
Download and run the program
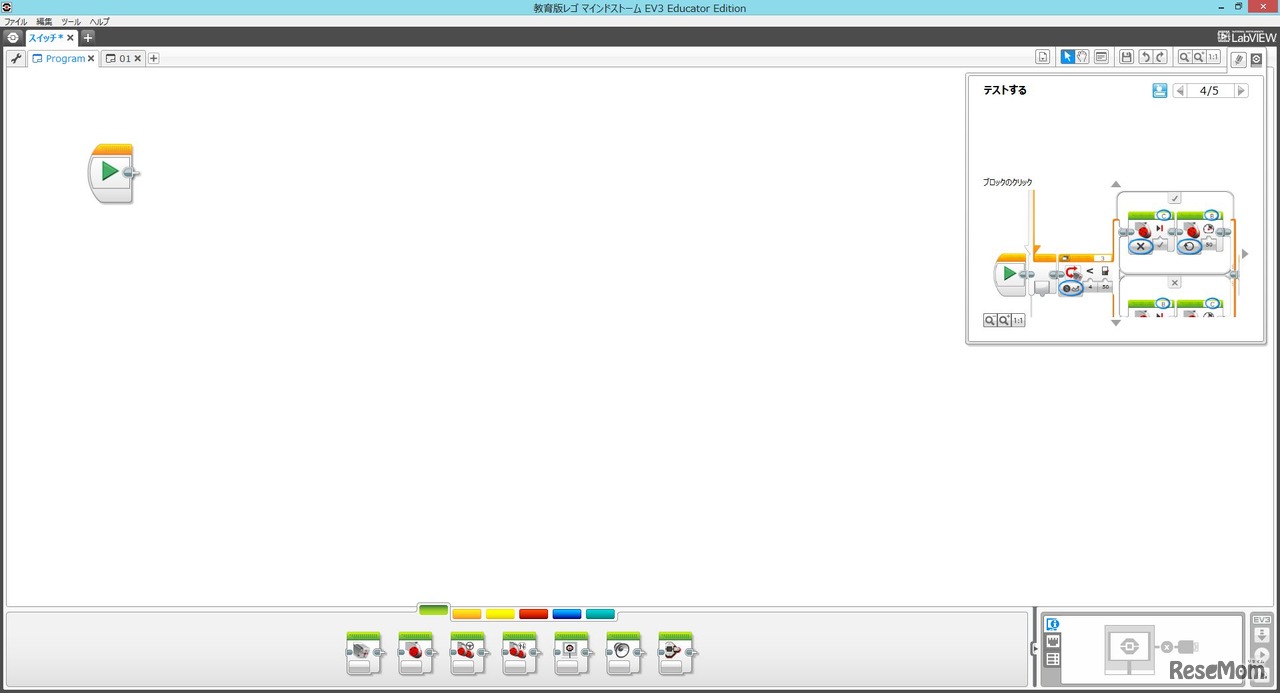coord(1262,653)
